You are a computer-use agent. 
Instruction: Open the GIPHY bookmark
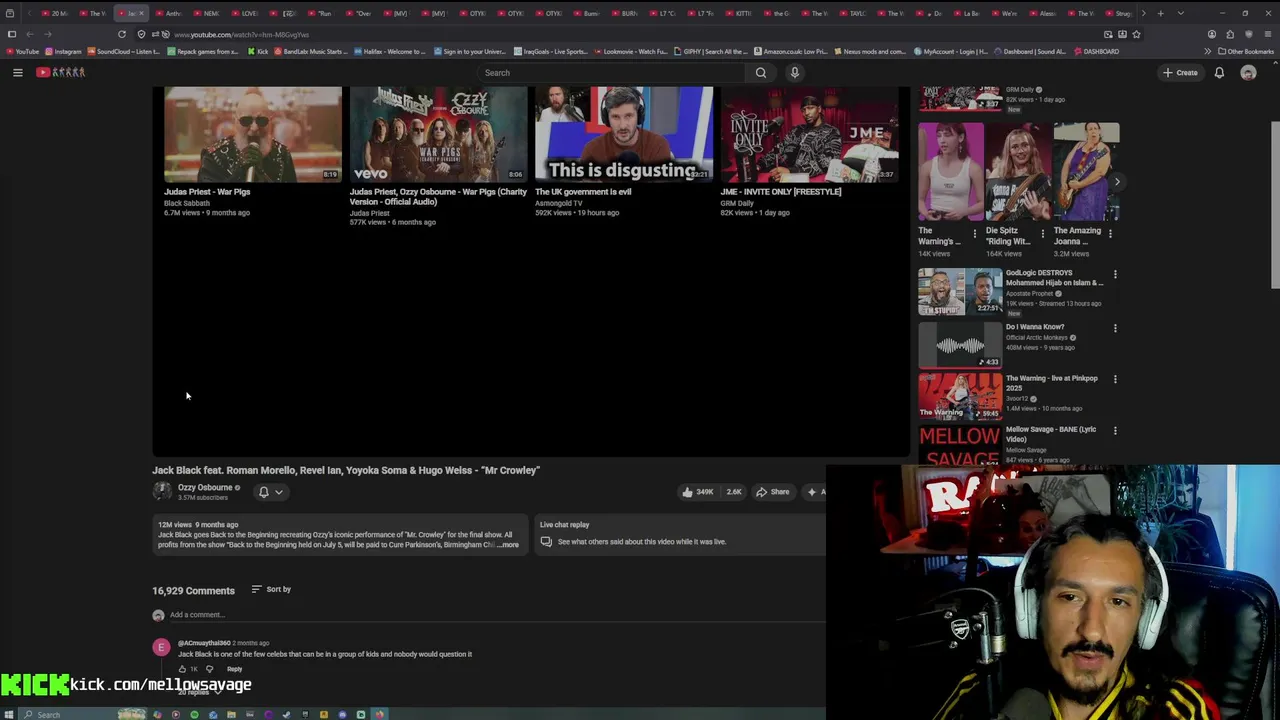(711, 51)
